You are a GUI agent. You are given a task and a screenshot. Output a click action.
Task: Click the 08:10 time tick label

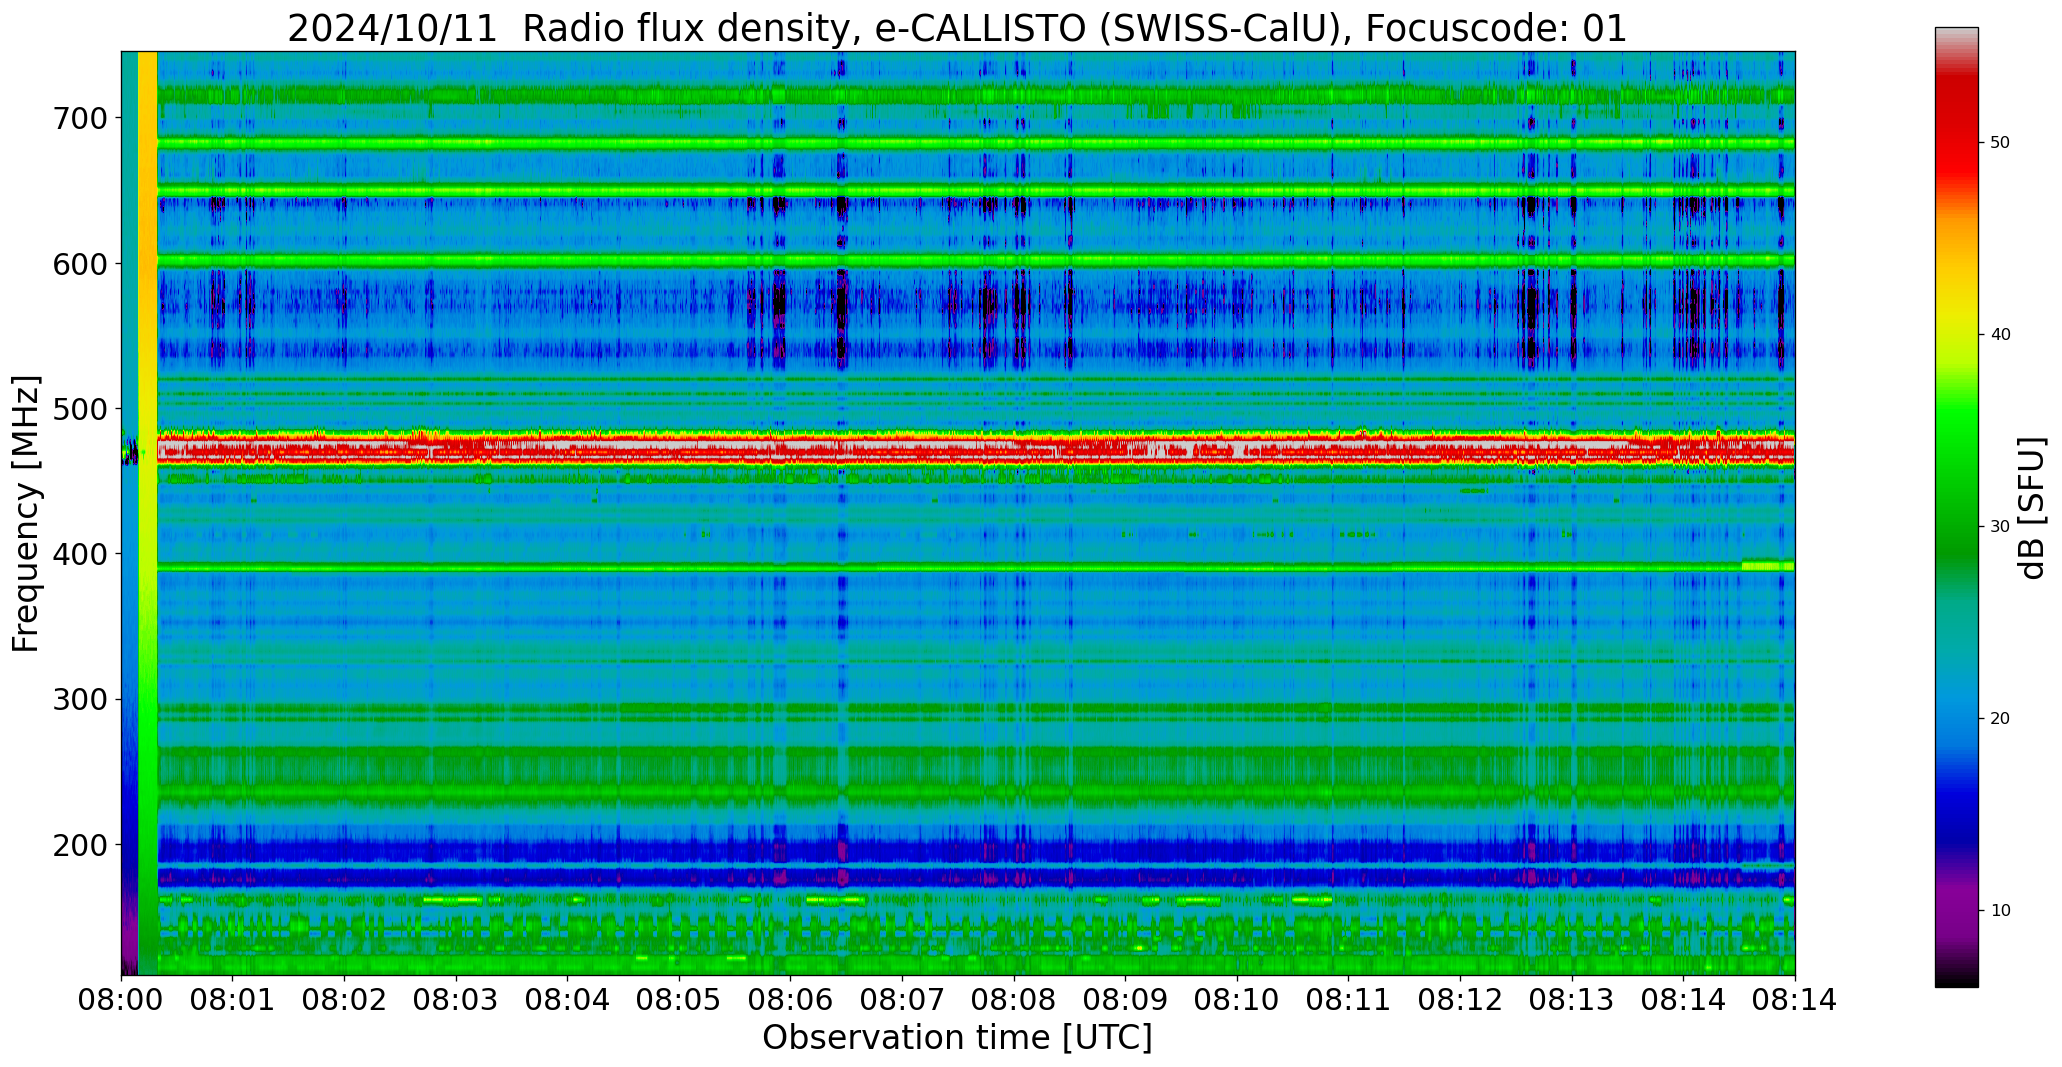[x=1237, y=1001]
